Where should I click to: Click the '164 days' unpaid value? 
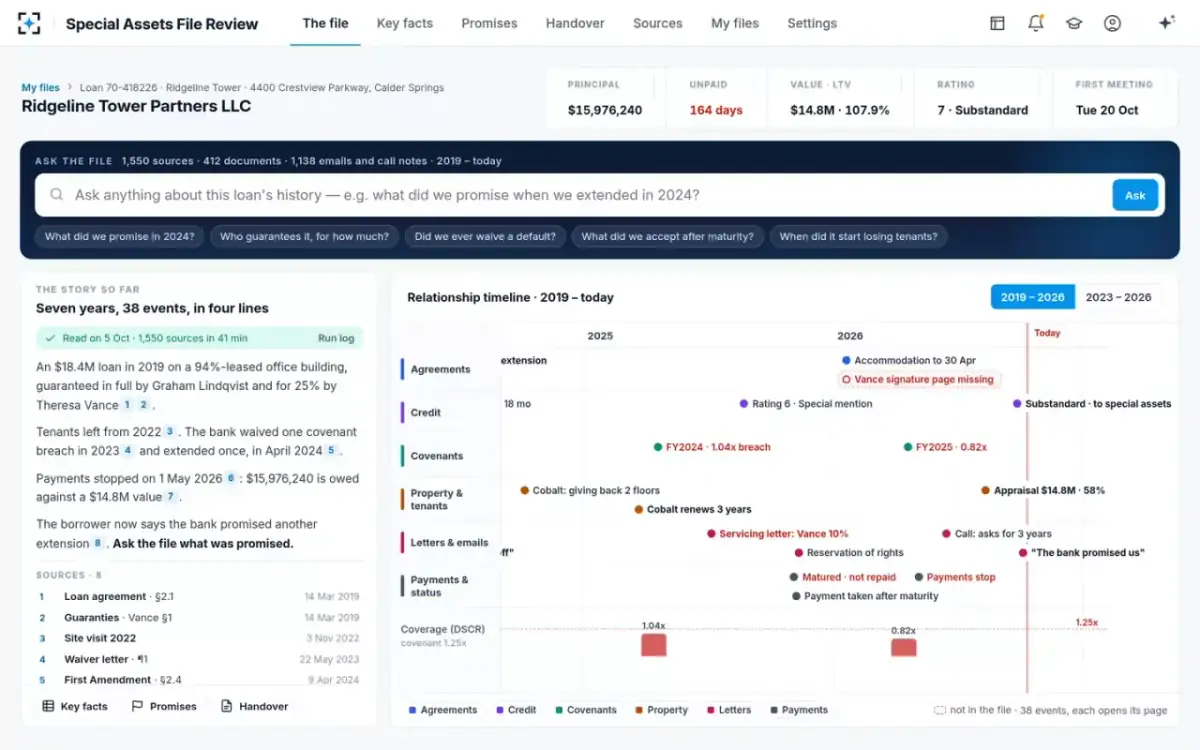(x=716, y=110)
